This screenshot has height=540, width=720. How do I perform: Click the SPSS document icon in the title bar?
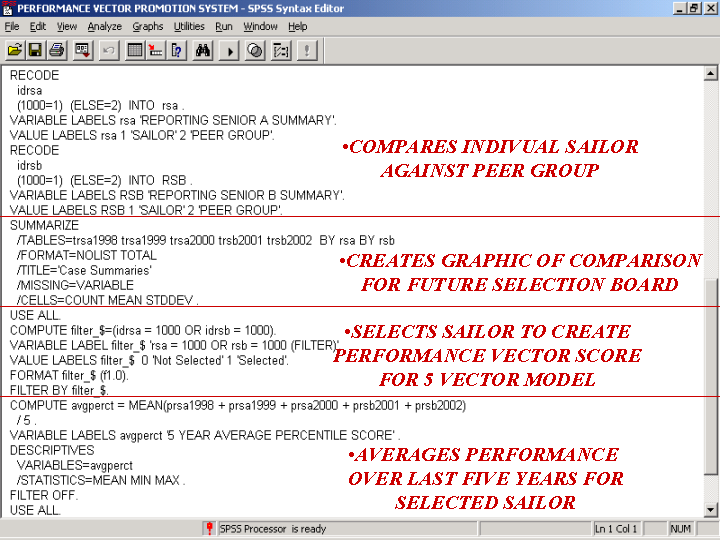7,8
